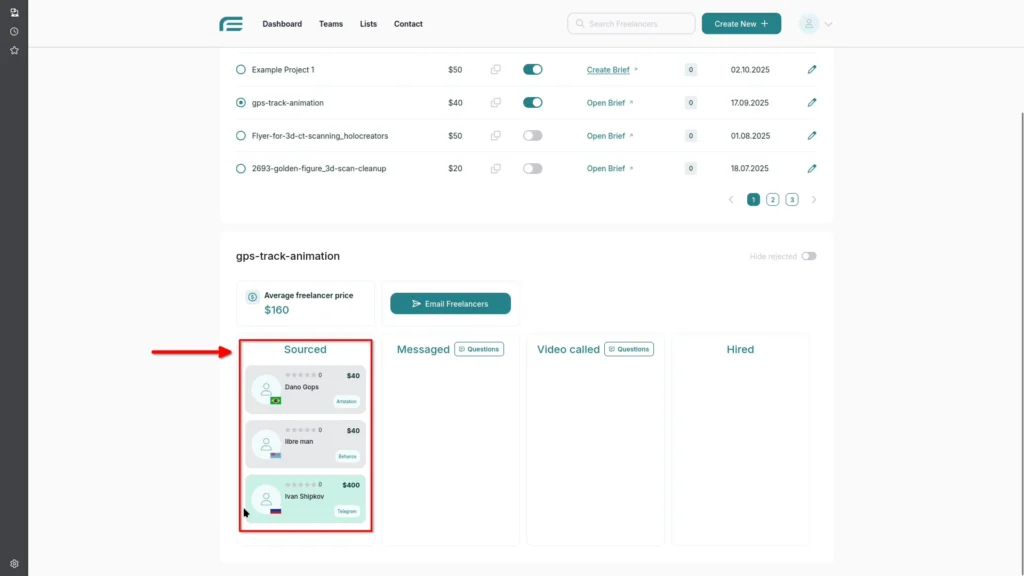The image size is (1024, 576).
Task: Open Ivan Shipkov freelancer card
Action: (305, 498)
